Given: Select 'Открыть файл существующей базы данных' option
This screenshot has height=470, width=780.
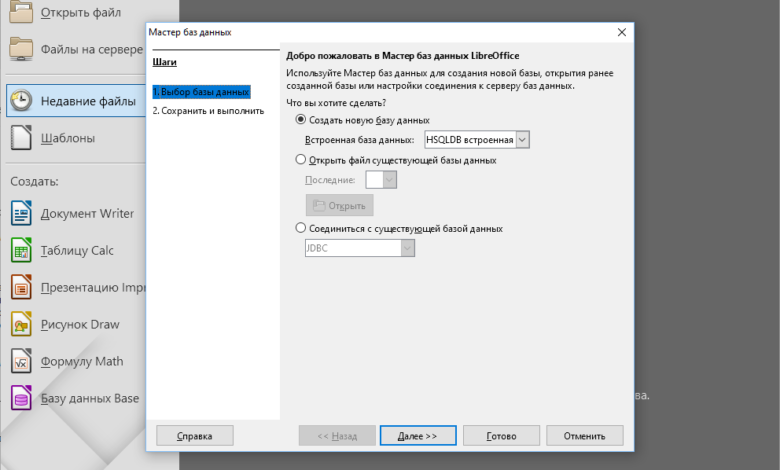Looking at the screenshot, I should pos(302,160).
